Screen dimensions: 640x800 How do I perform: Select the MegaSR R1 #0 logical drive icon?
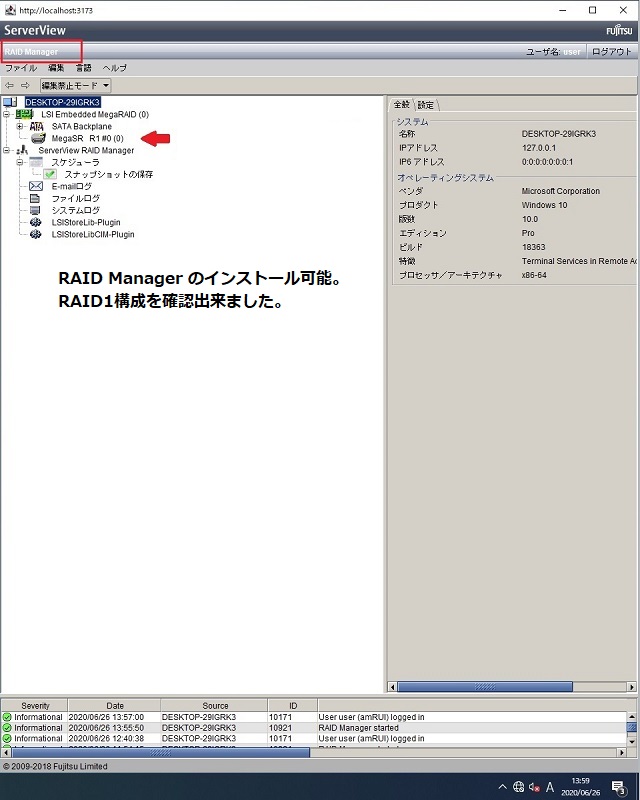pyautogui.click(x=37, y=138)
